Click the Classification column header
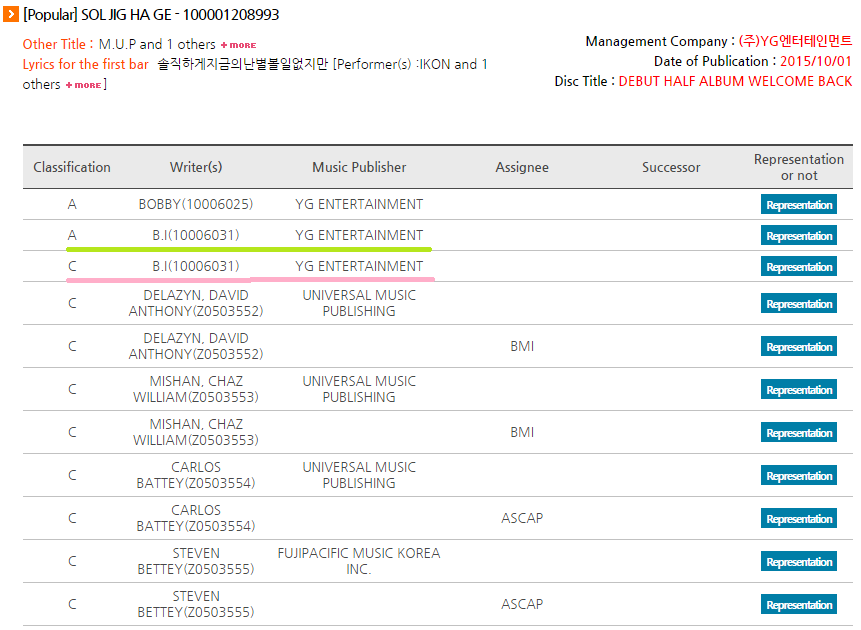Screen dimensions: 861x630 pyautogui.click(x=72, y=167)
